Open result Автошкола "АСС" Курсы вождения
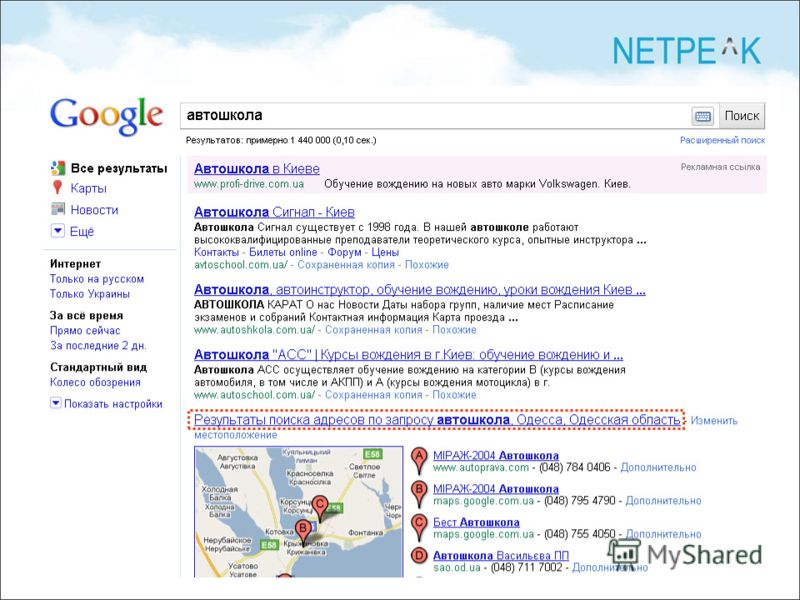 click(409, 355)
